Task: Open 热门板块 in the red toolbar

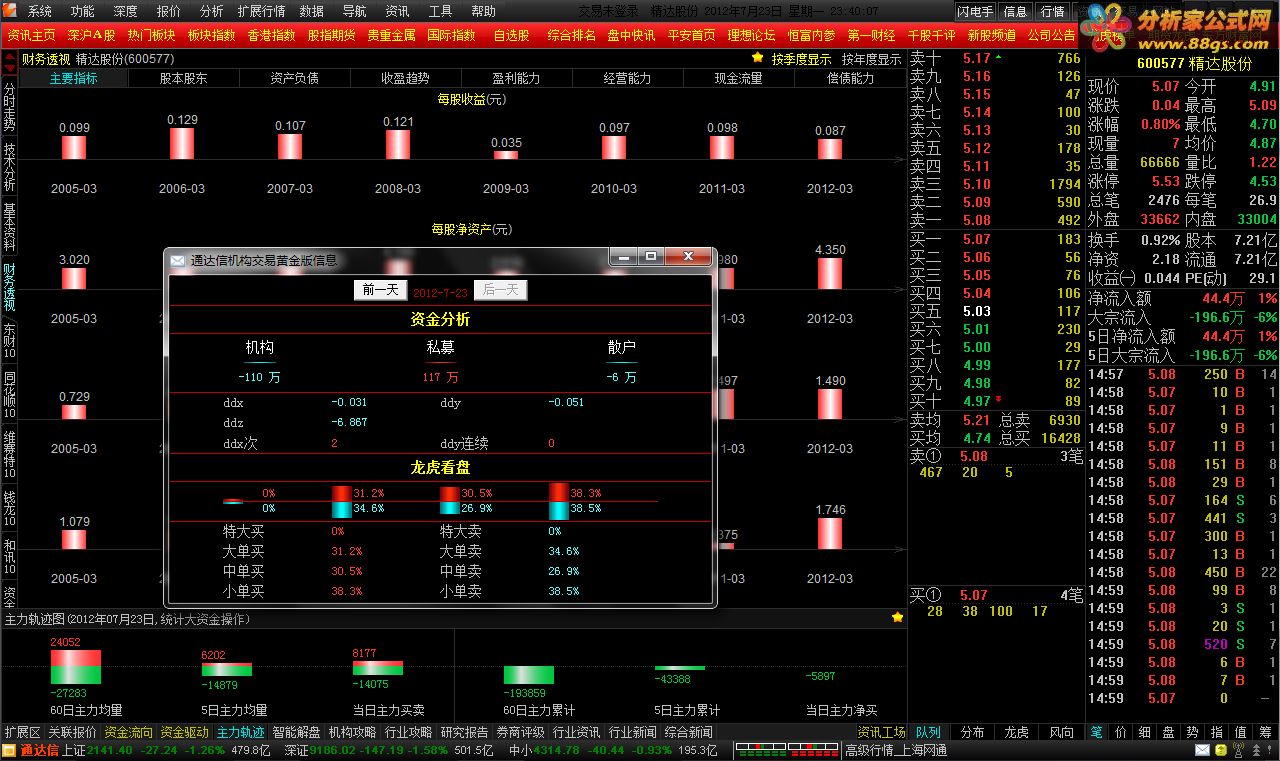Action: (x=151, y=35)
